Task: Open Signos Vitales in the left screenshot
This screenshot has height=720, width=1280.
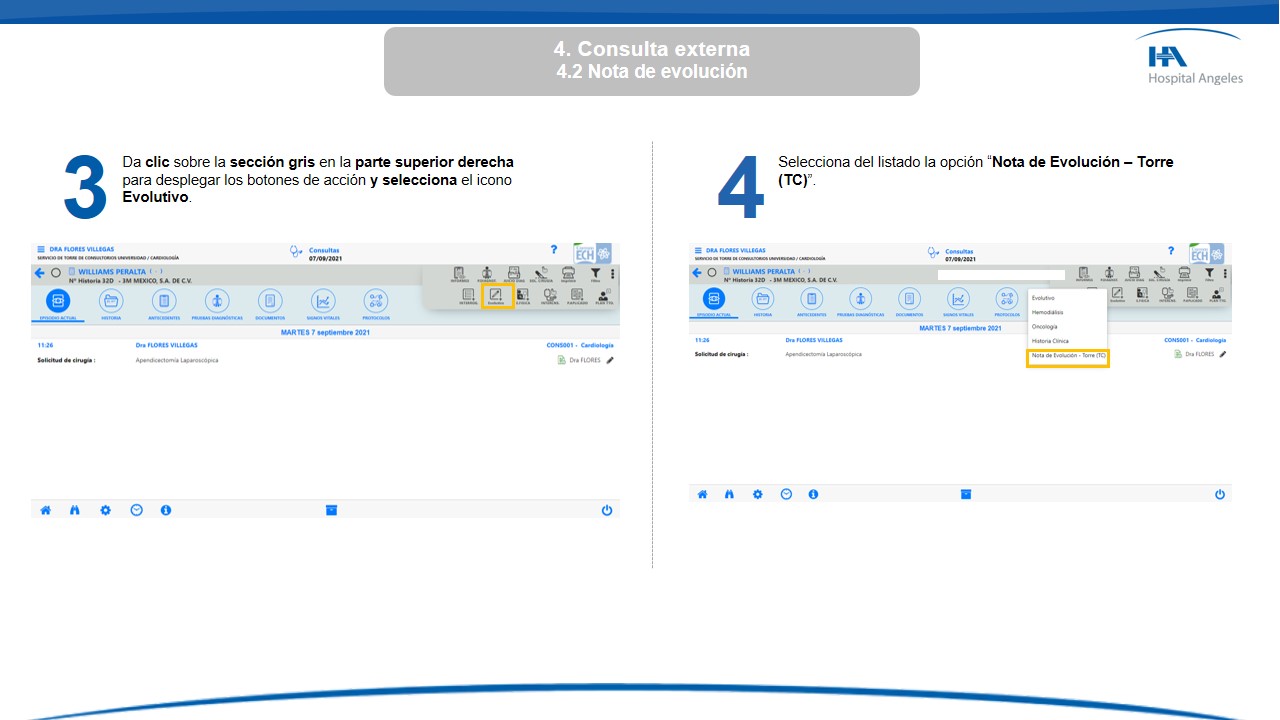Action: pyautogui.click(x=323, y=301)
